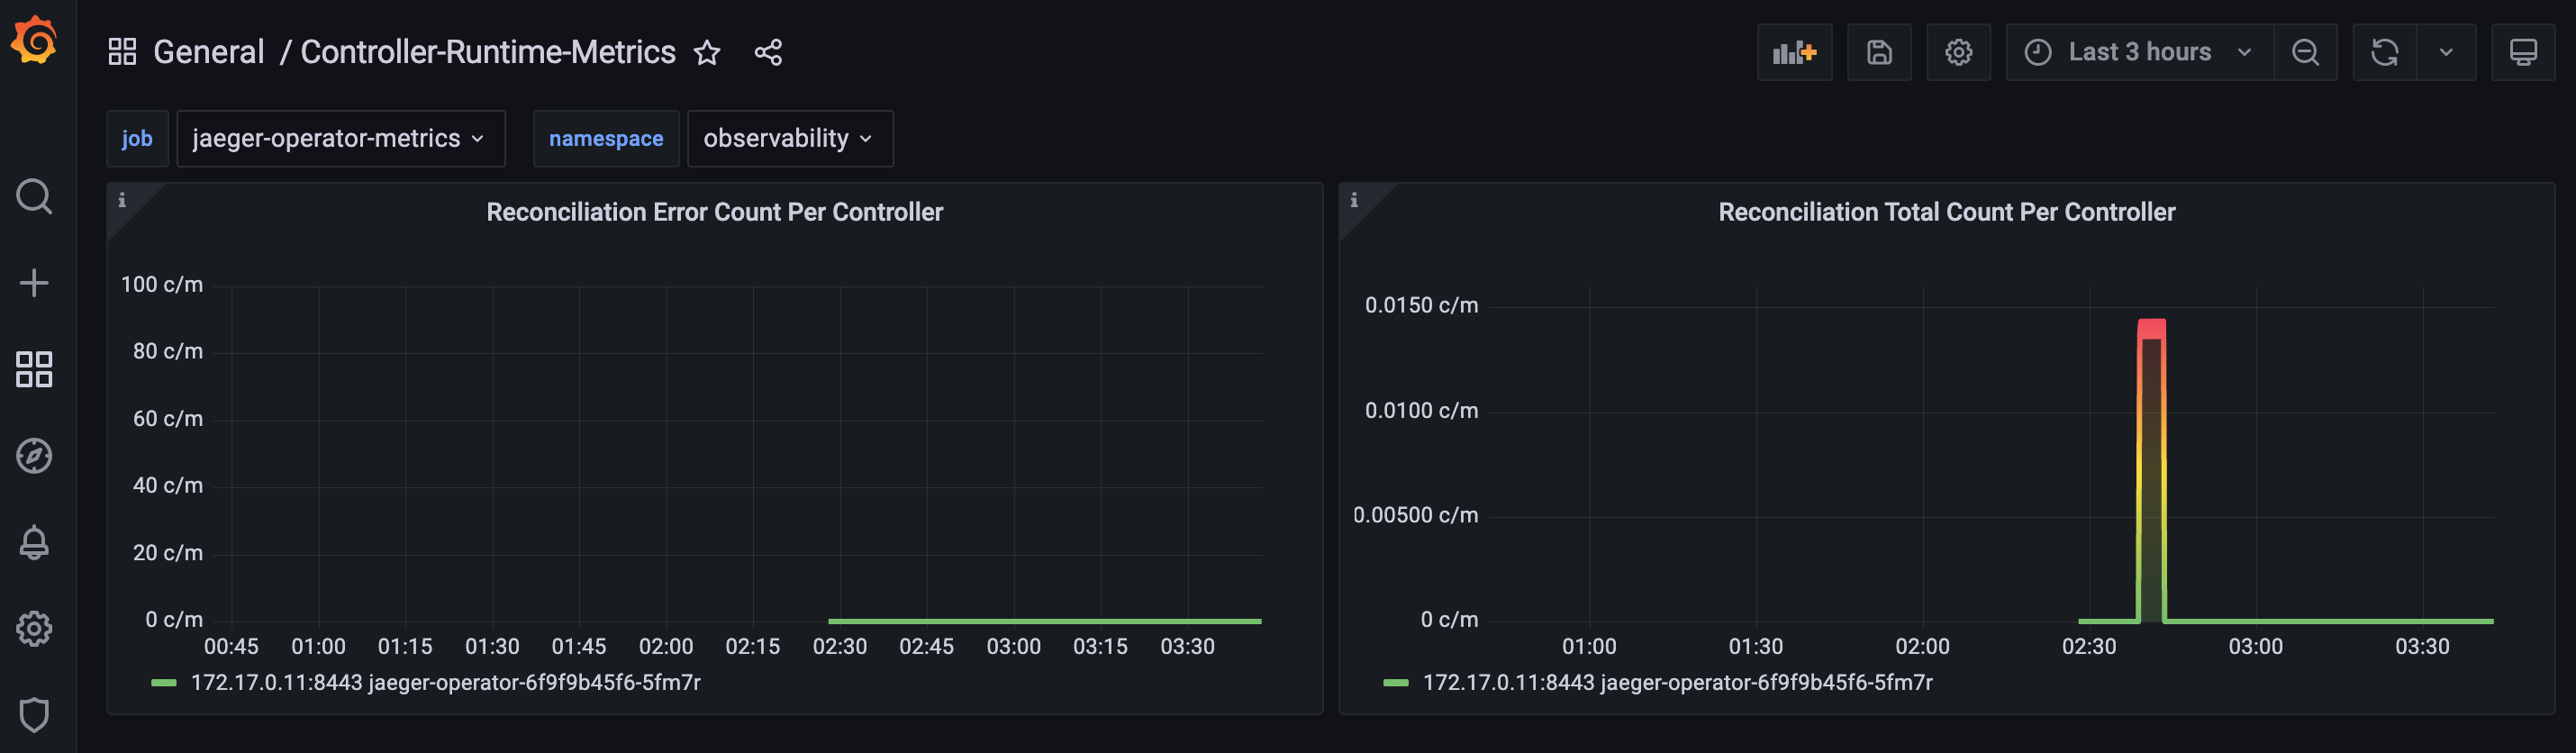Viewport: 2576px width, 753px height.
Task: Cycle view mode with the monitor icon
Action: 2523,52
